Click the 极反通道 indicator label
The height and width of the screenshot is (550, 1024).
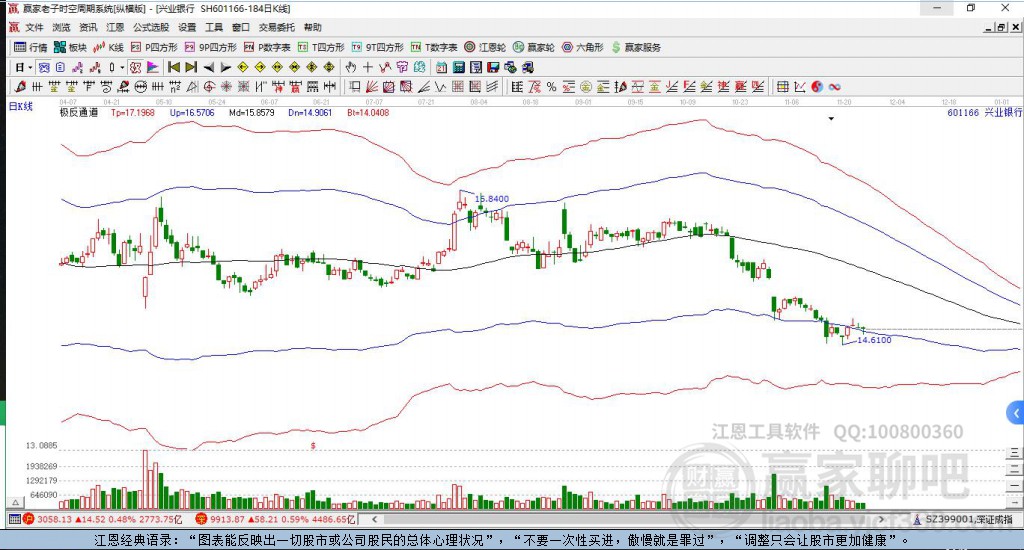coord(79,112)
